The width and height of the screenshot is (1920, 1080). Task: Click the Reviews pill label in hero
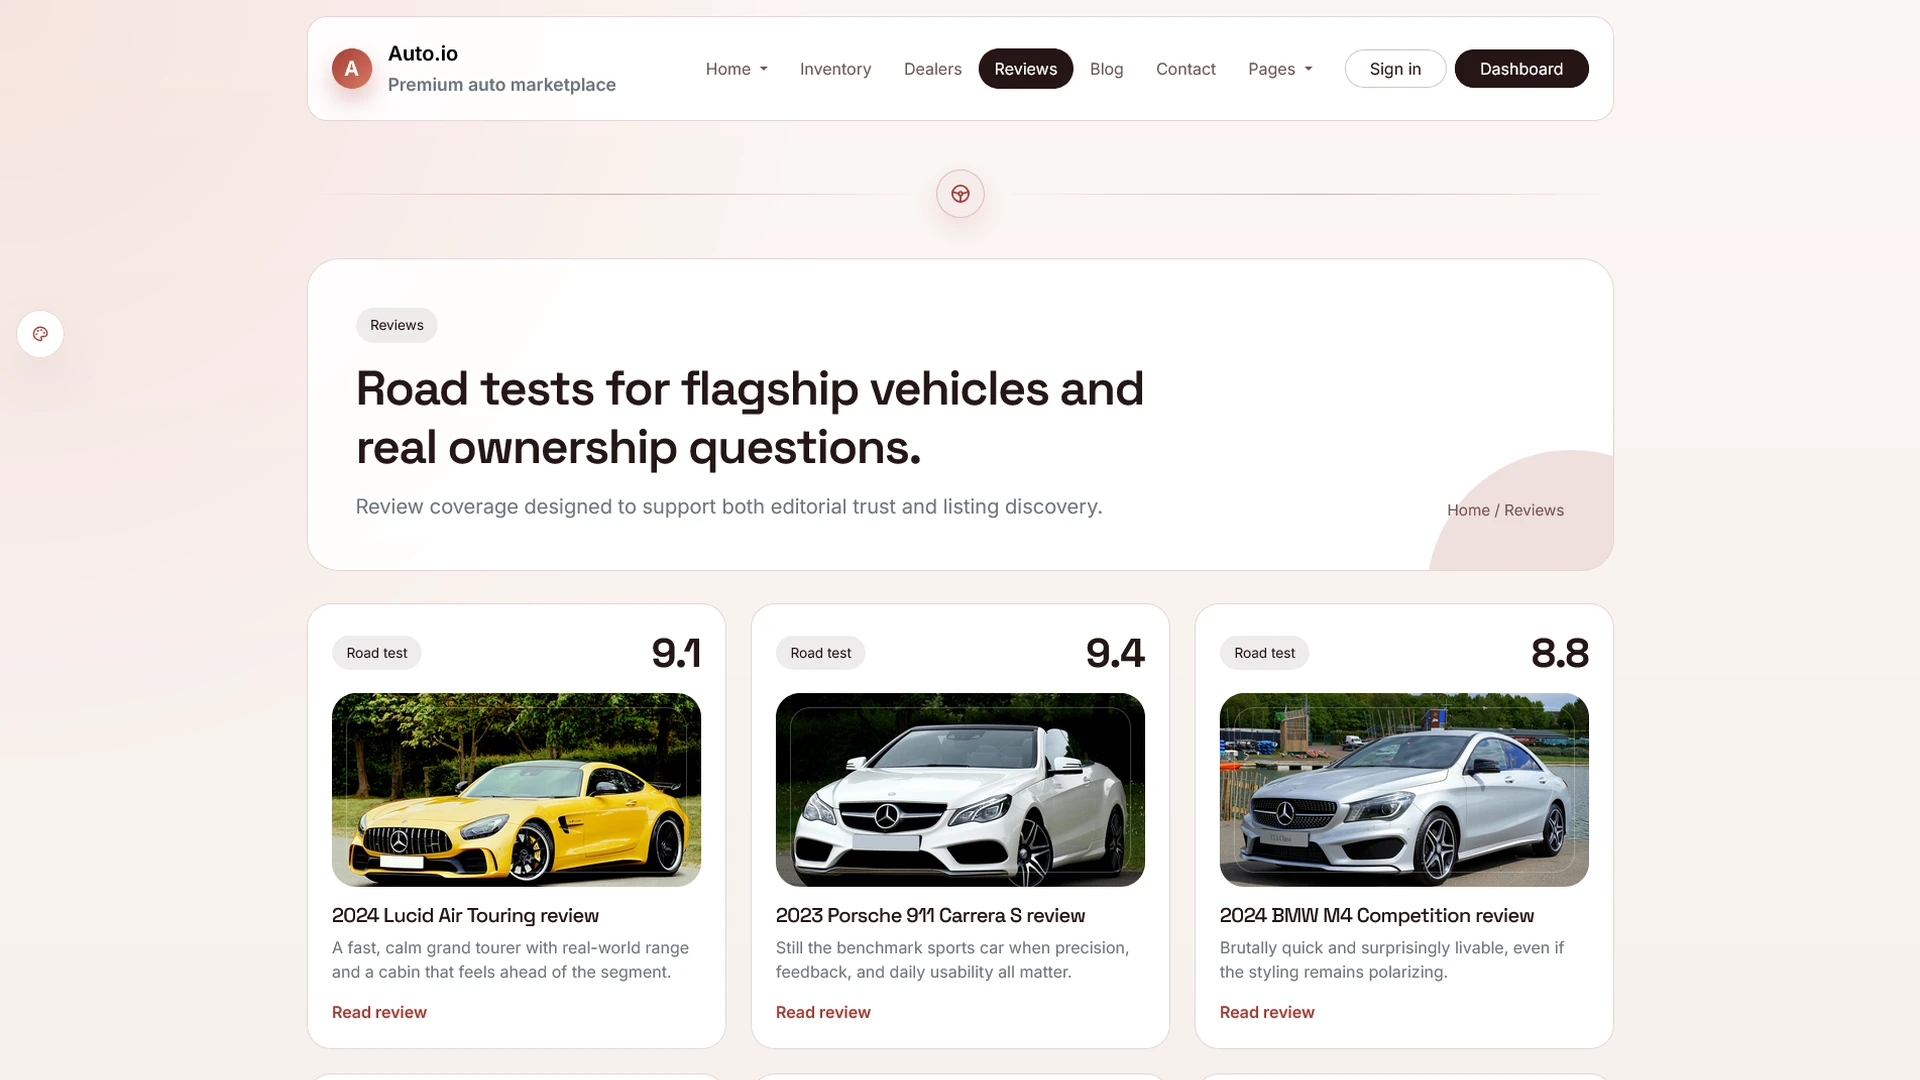pyautogui.click(x=397, y=325)
